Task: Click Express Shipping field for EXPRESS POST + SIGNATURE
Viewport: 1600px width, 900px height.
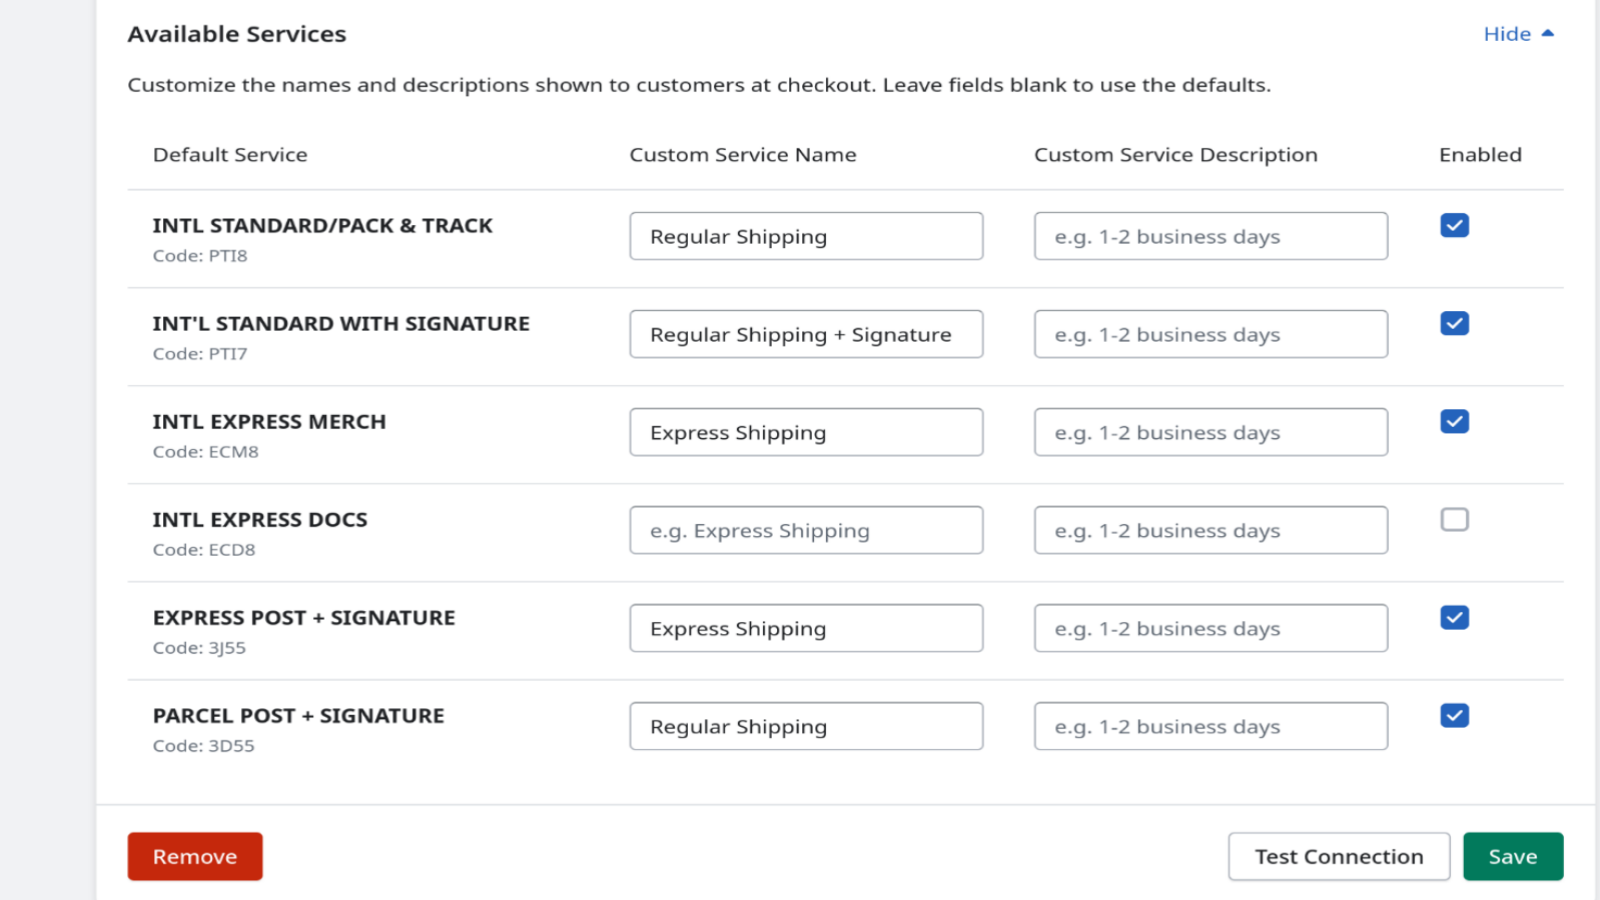Action: [806, 628]
